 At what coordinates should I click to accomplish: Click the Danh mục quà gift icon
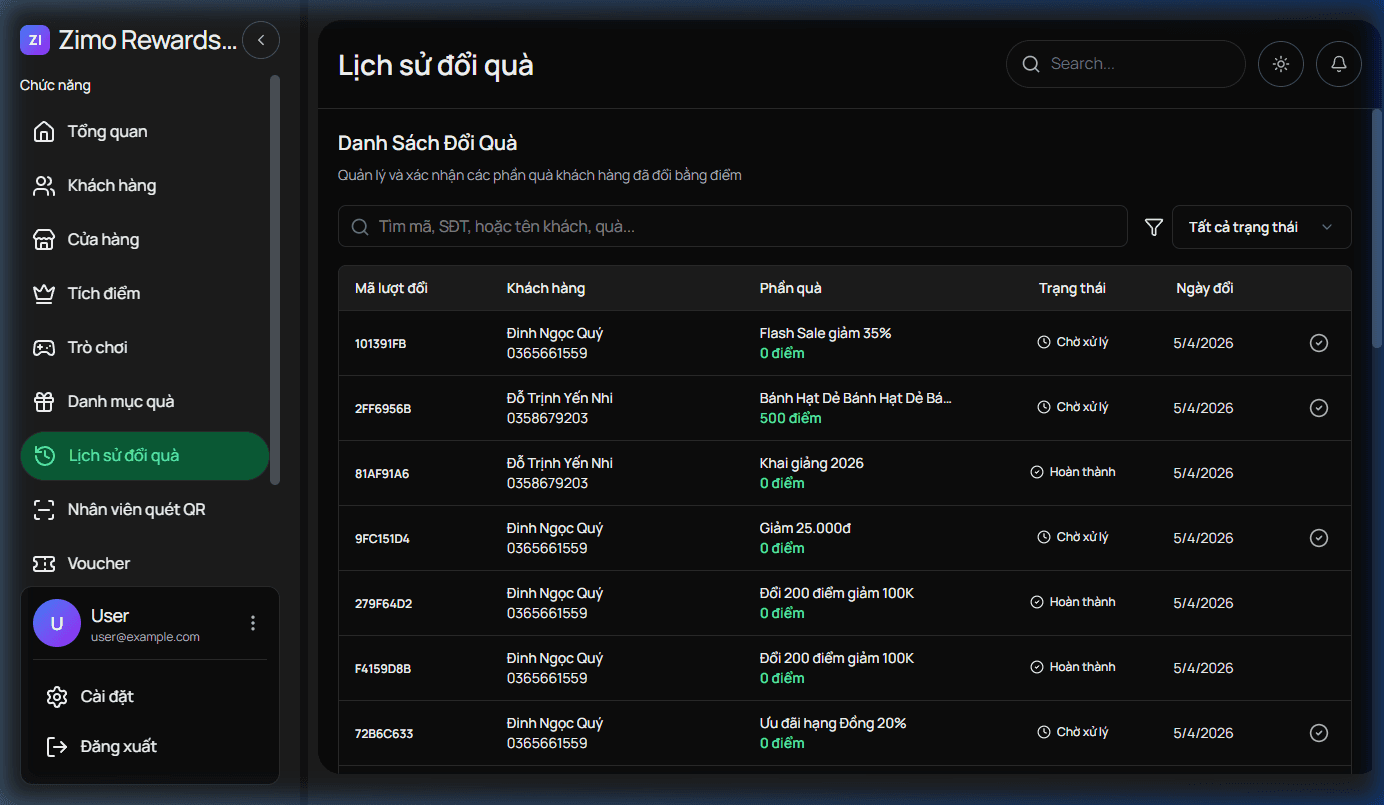44,402
